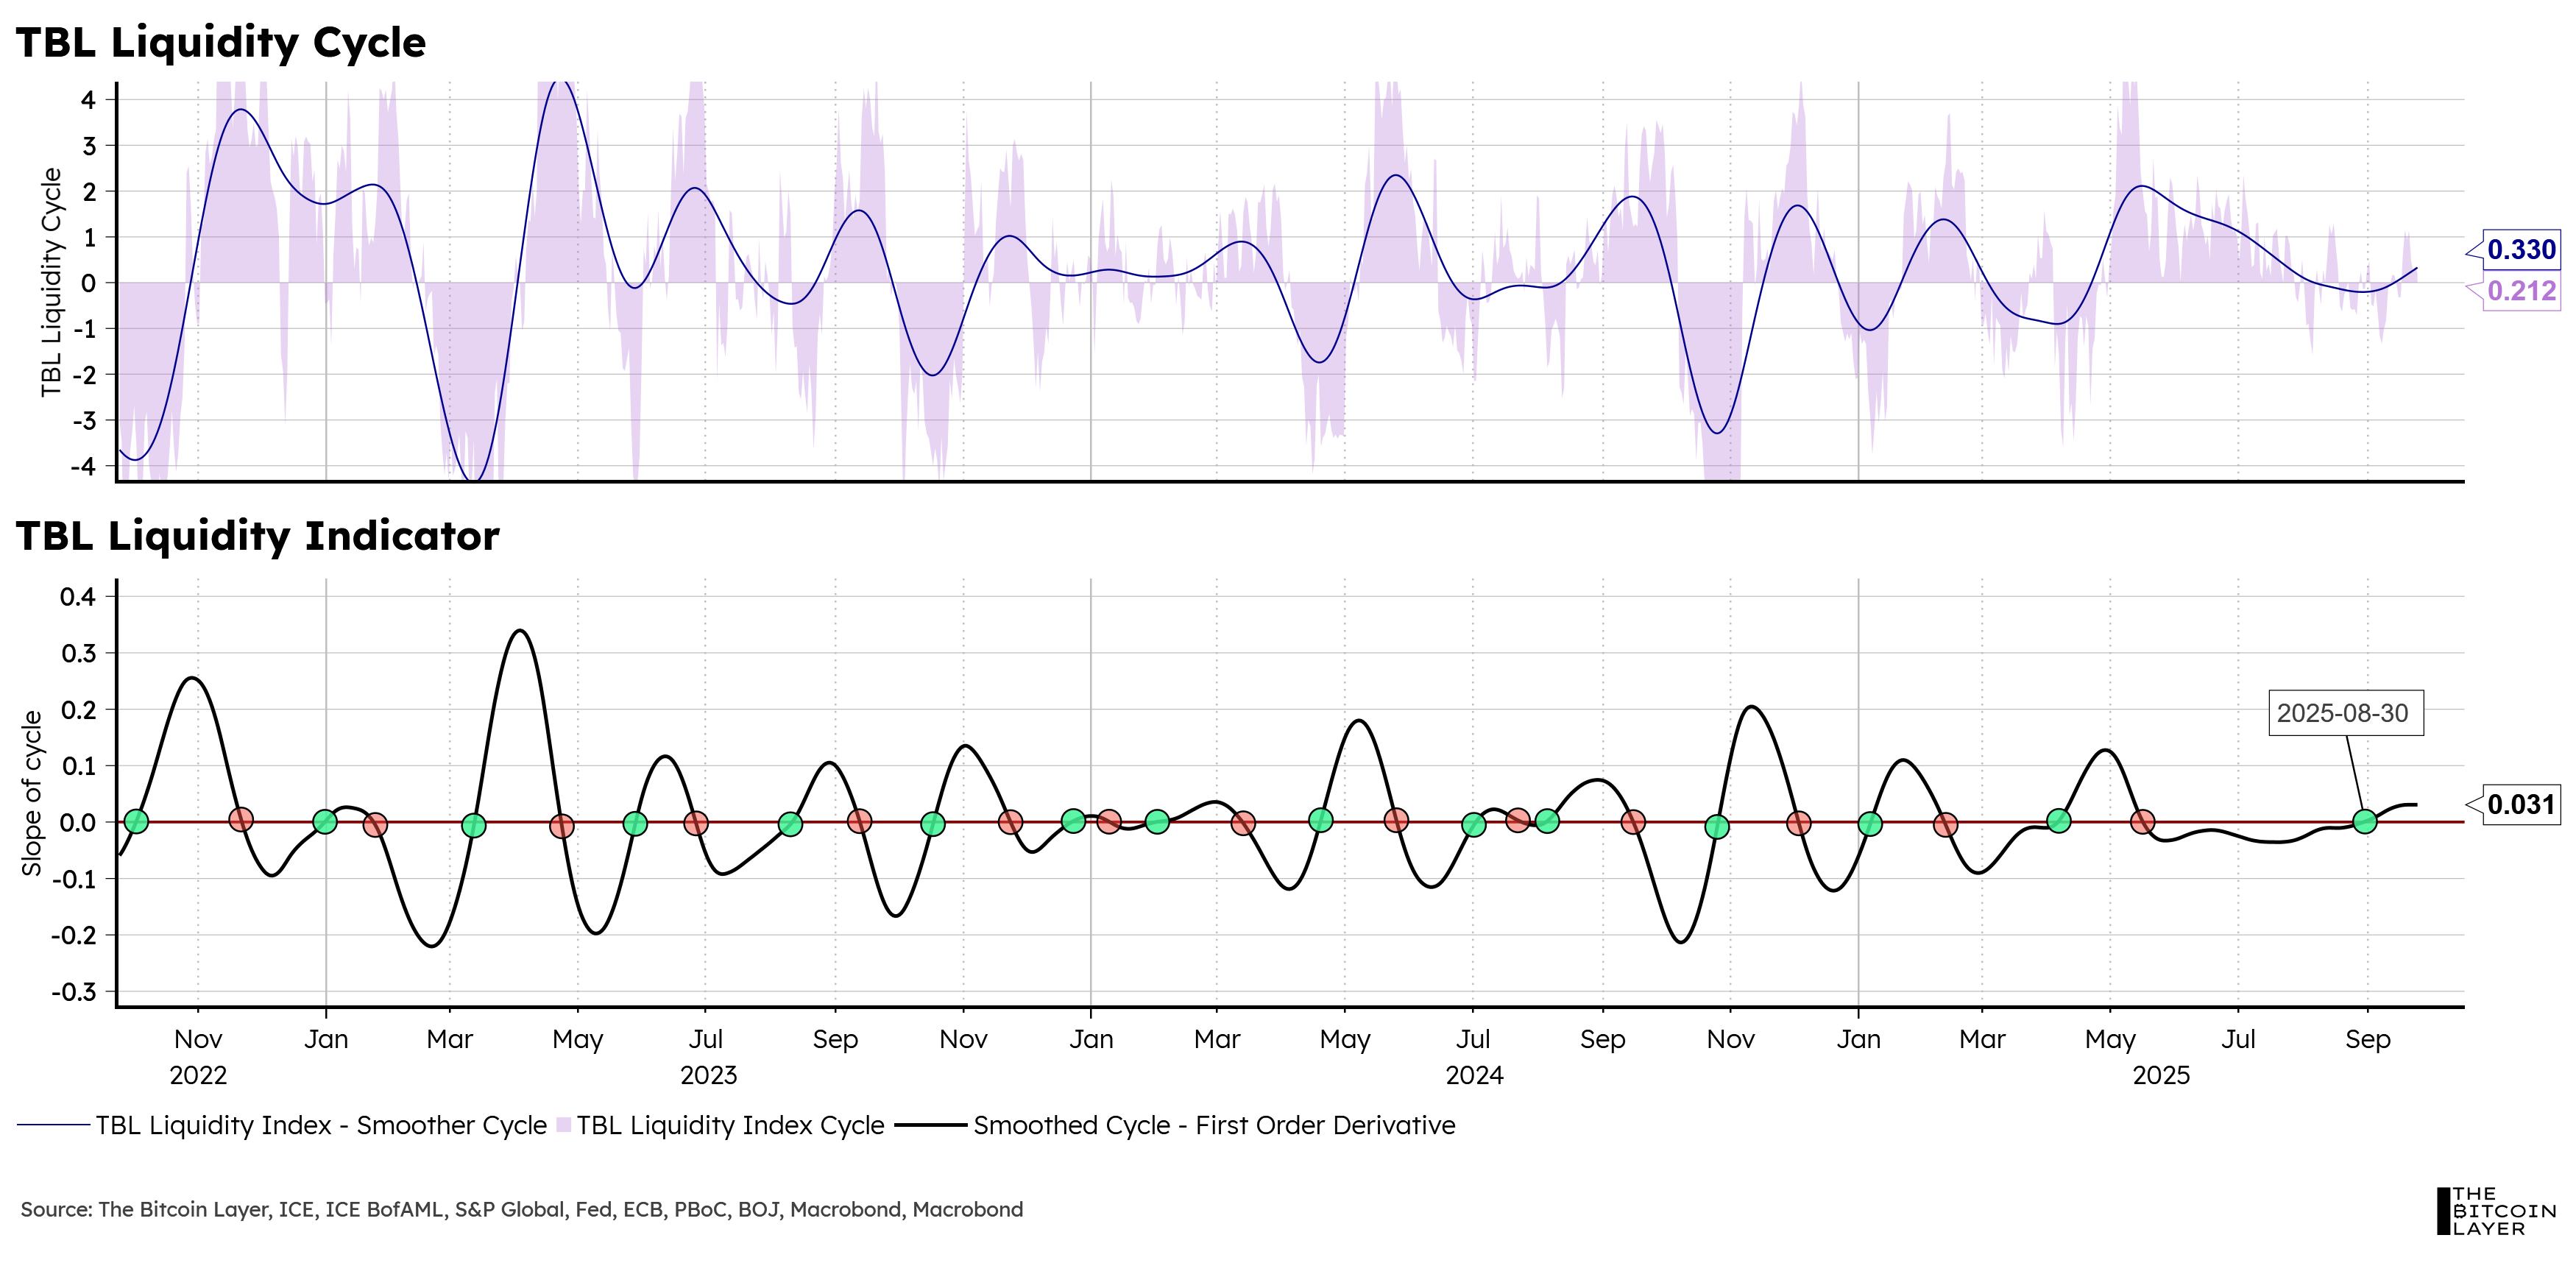This screenshot has height=1288, width=2576.
Task: Click the 0.330 value label
Action: 2521,249
